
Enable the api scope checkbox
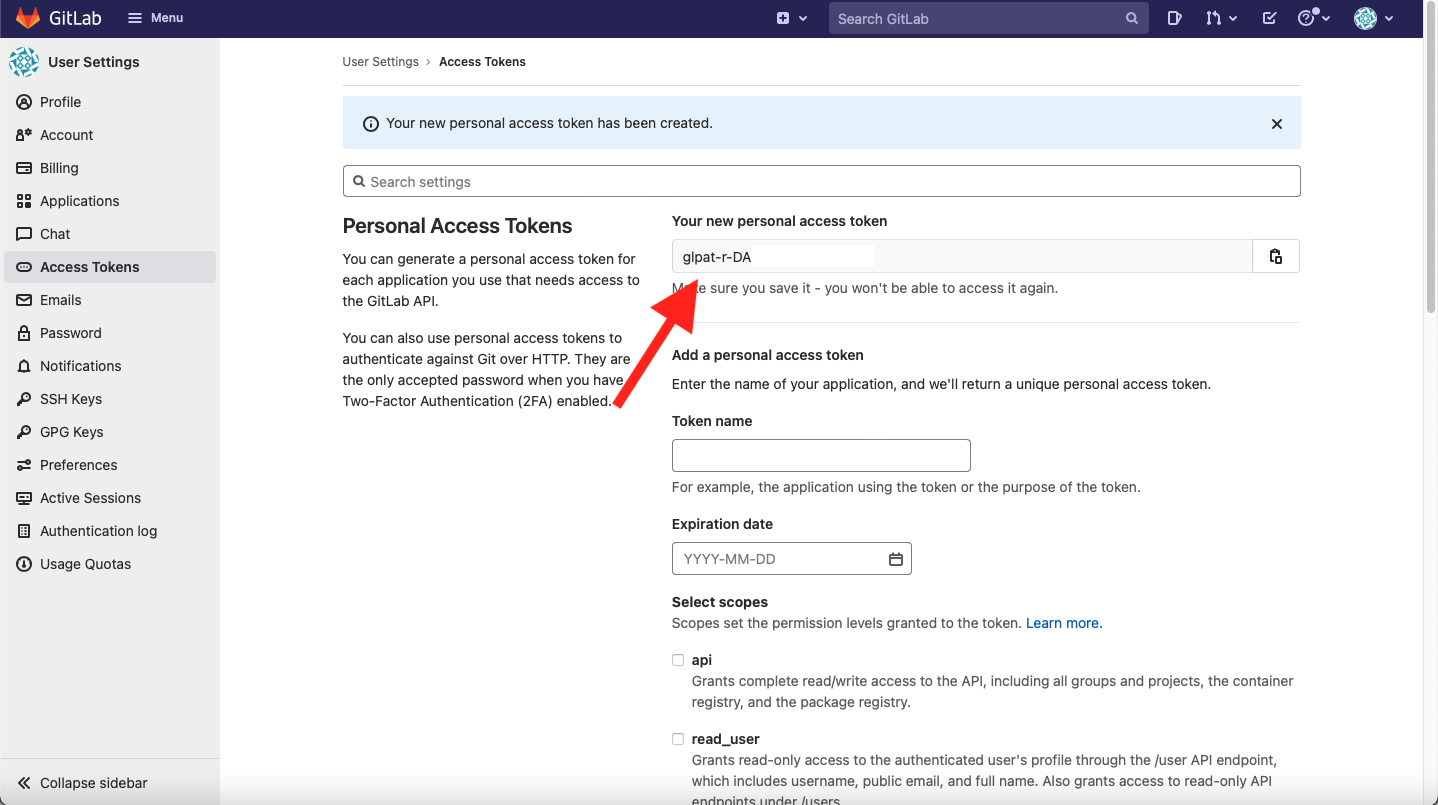pos(678,660)
